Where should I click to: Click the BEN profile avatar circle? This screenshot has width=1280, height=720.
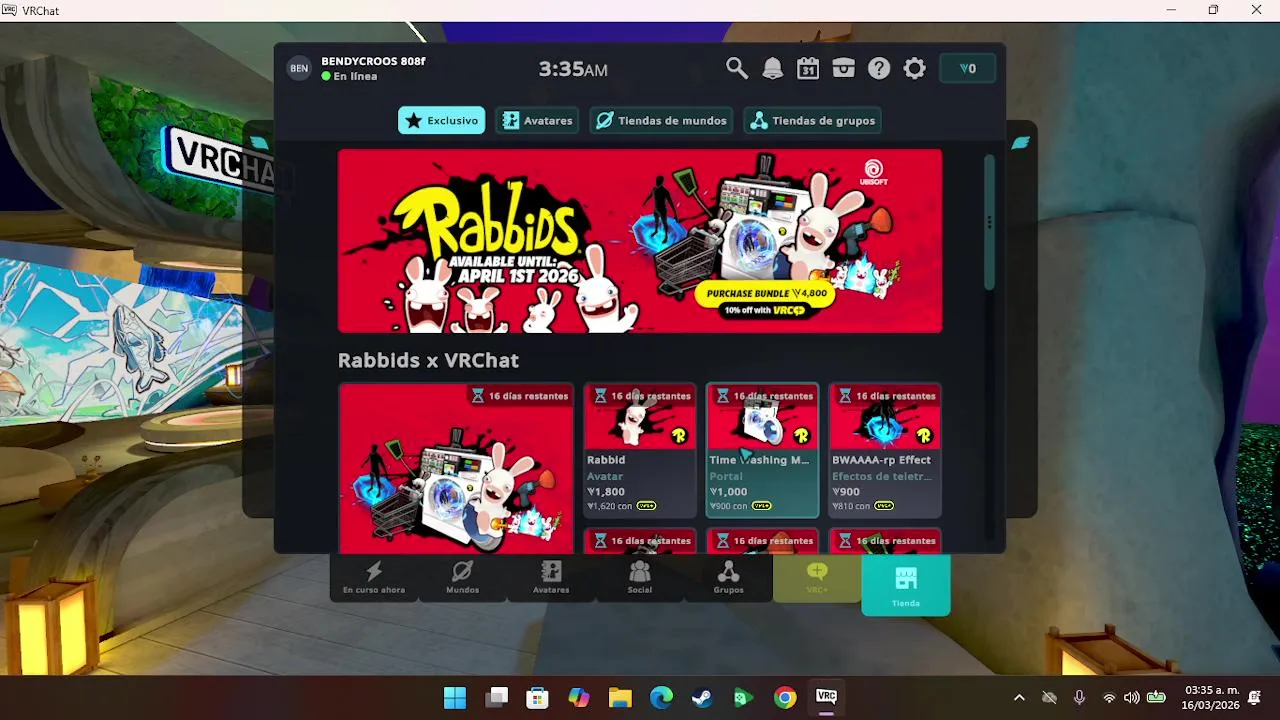click(x=299, y=68)
